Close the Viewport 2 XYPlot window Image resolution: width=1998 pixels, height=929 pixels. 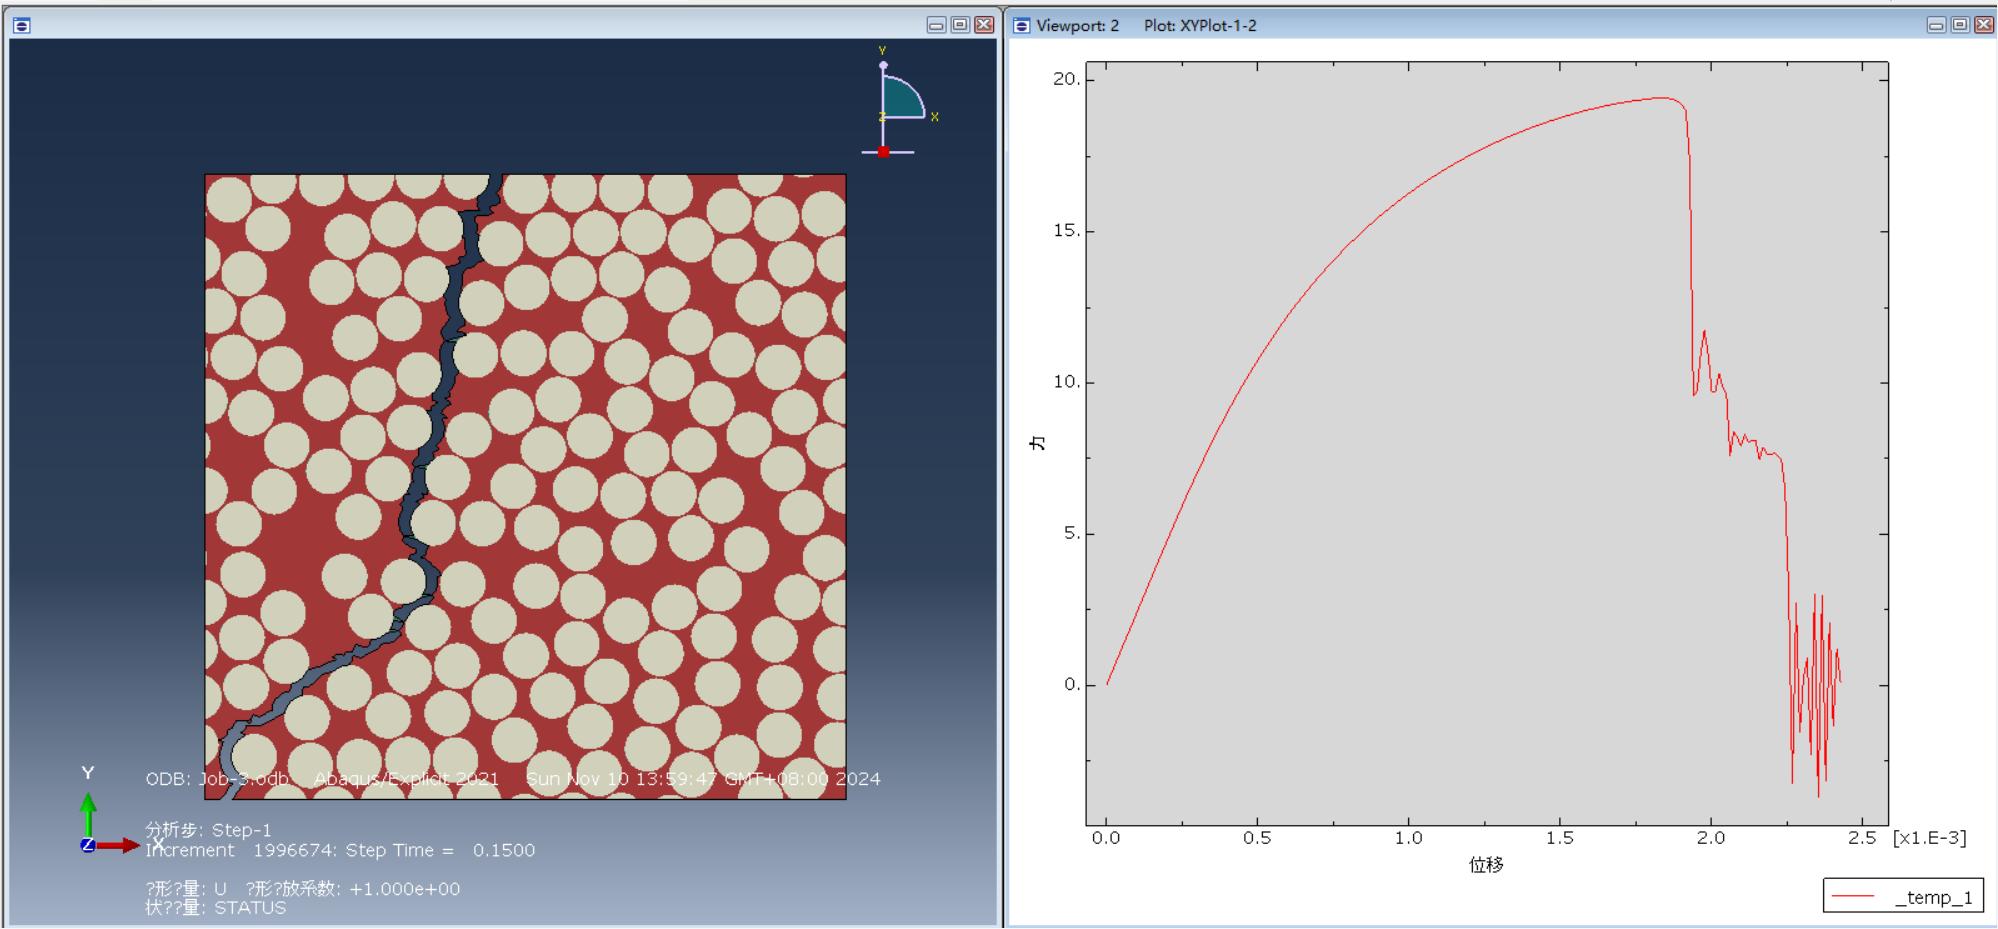(1985, 25)
